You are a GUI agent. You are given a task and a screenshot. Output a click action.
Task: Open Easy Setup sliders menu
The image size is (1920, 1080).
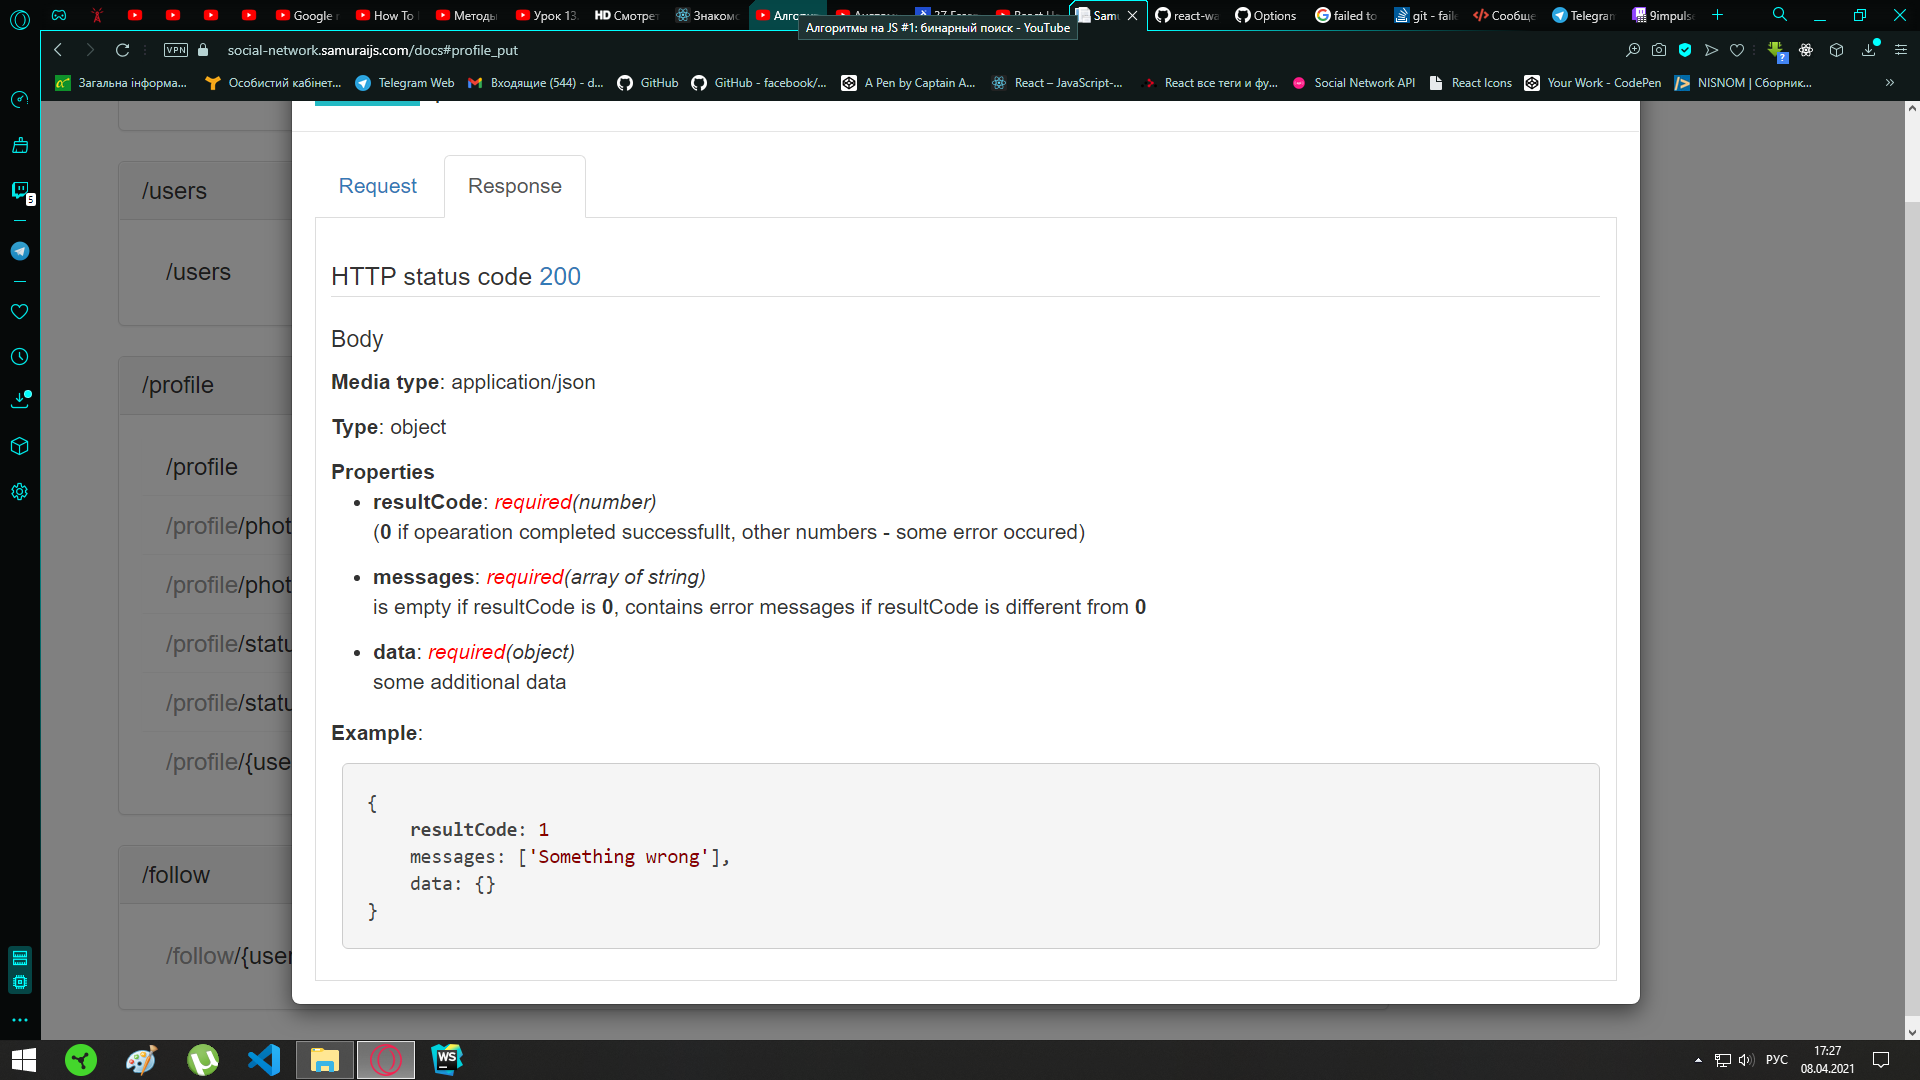tap(1901, 50)
